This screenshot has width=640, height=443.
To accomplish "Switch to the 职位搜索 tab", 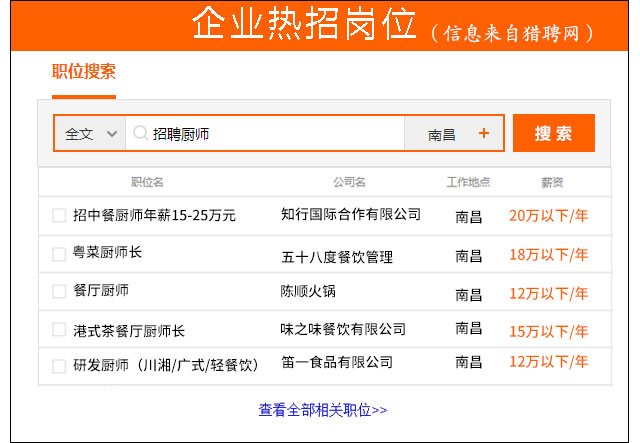I will pyautogui.click(x=84, y=72).
